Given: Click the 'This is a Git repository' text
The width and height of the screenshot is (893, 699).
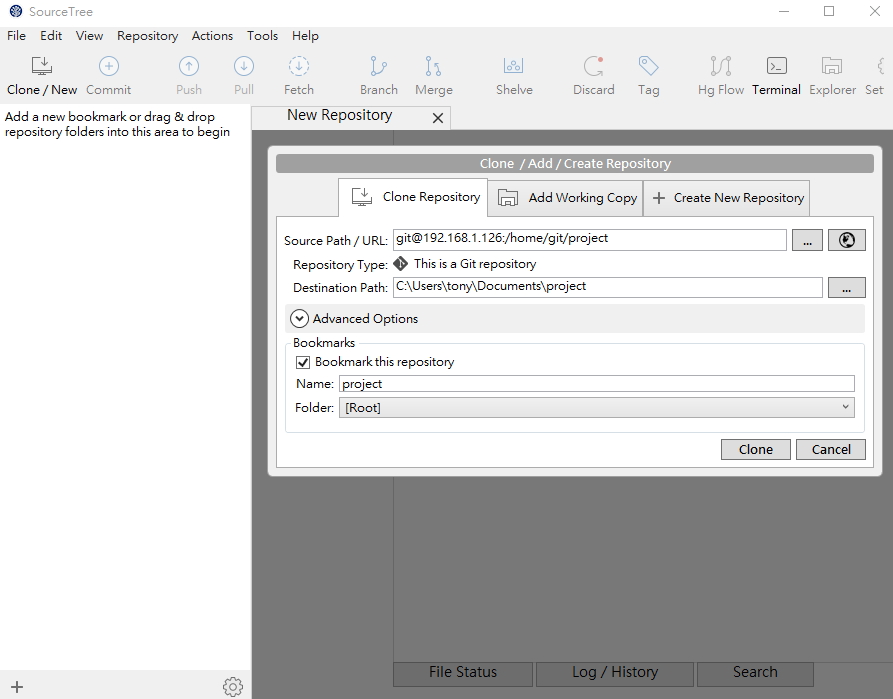Looking at the screenshot, I should point(475,264).
